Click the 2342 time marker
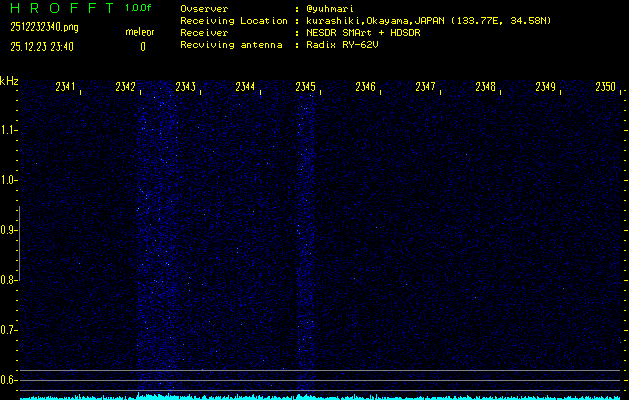629x400 pixels. [126, 87]
